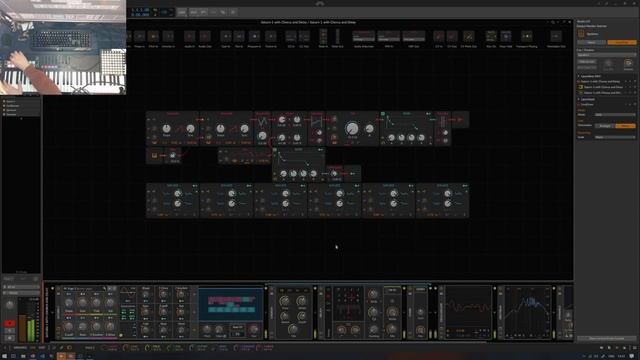The width and height of the screenshot is (640, 360).
Task: Click the orange Bitwig Studio taskbar icon
Action: click(x=61, y=356)
